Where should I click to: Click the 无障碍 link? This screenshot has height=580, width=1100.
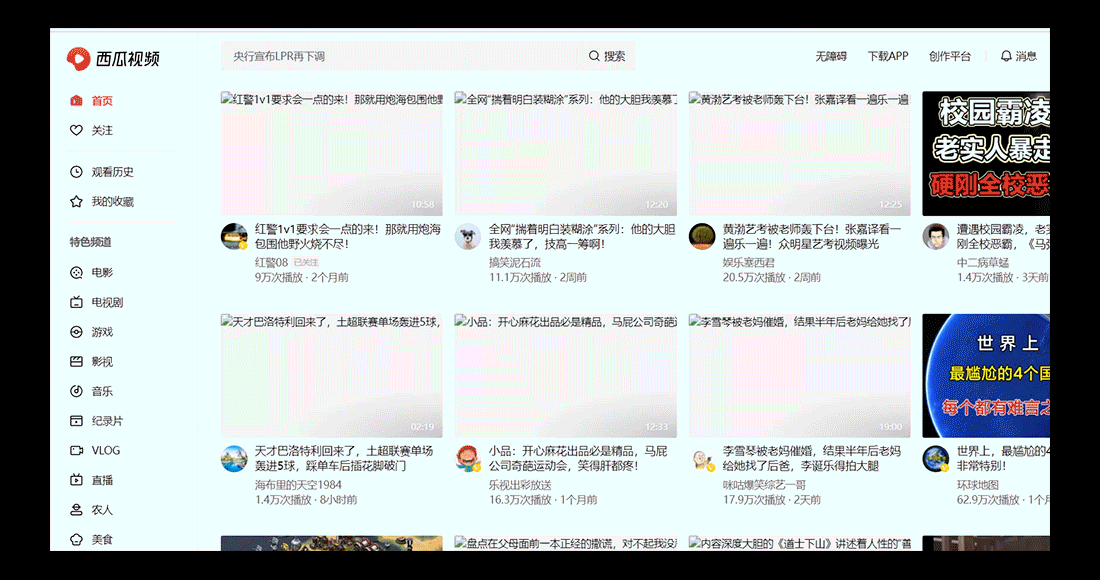pyautogui.click(x=831, y=56)
